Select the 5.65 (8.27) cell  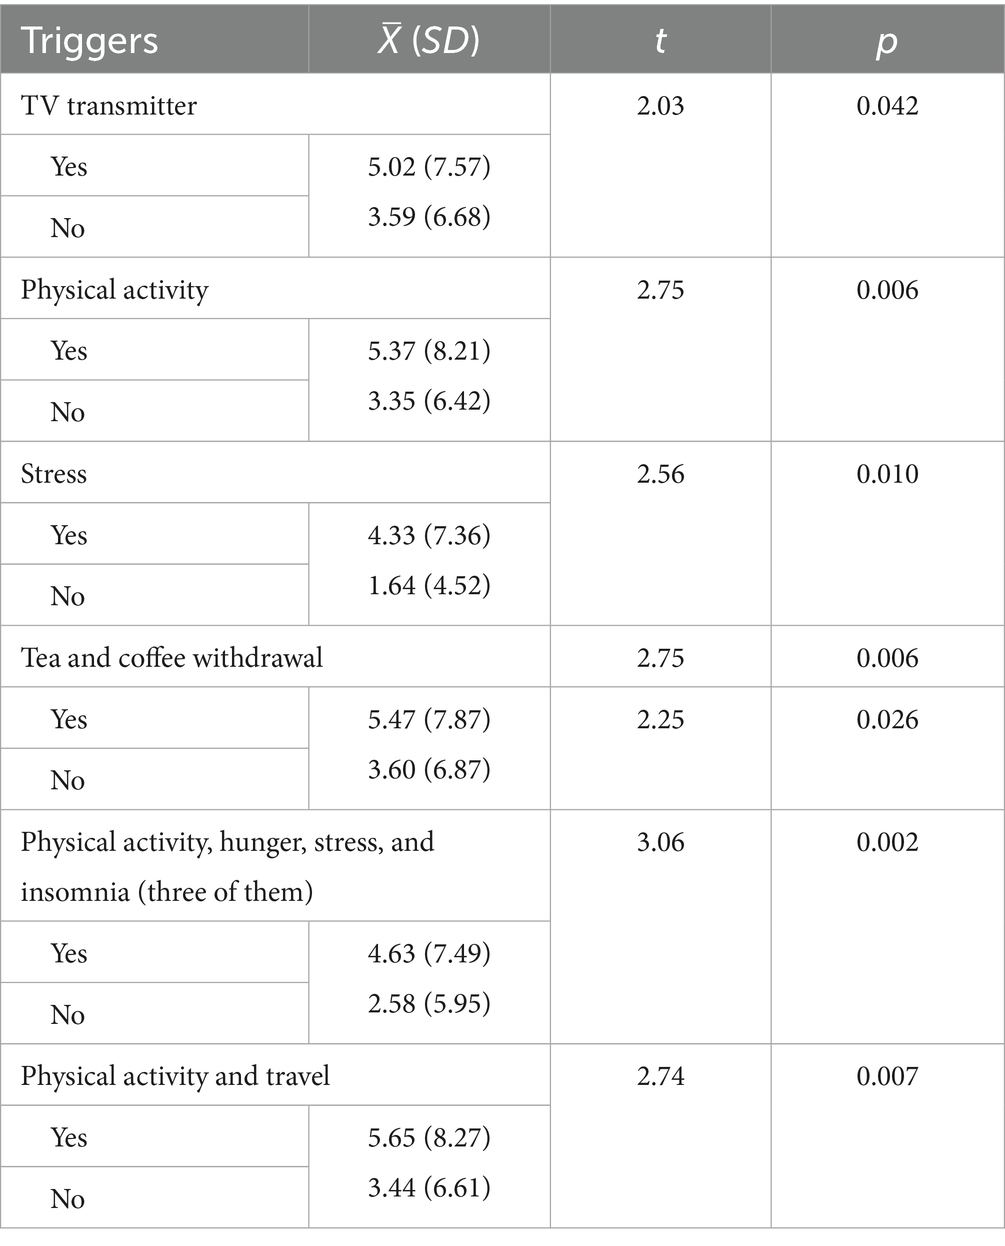[x=429, y=1137]
